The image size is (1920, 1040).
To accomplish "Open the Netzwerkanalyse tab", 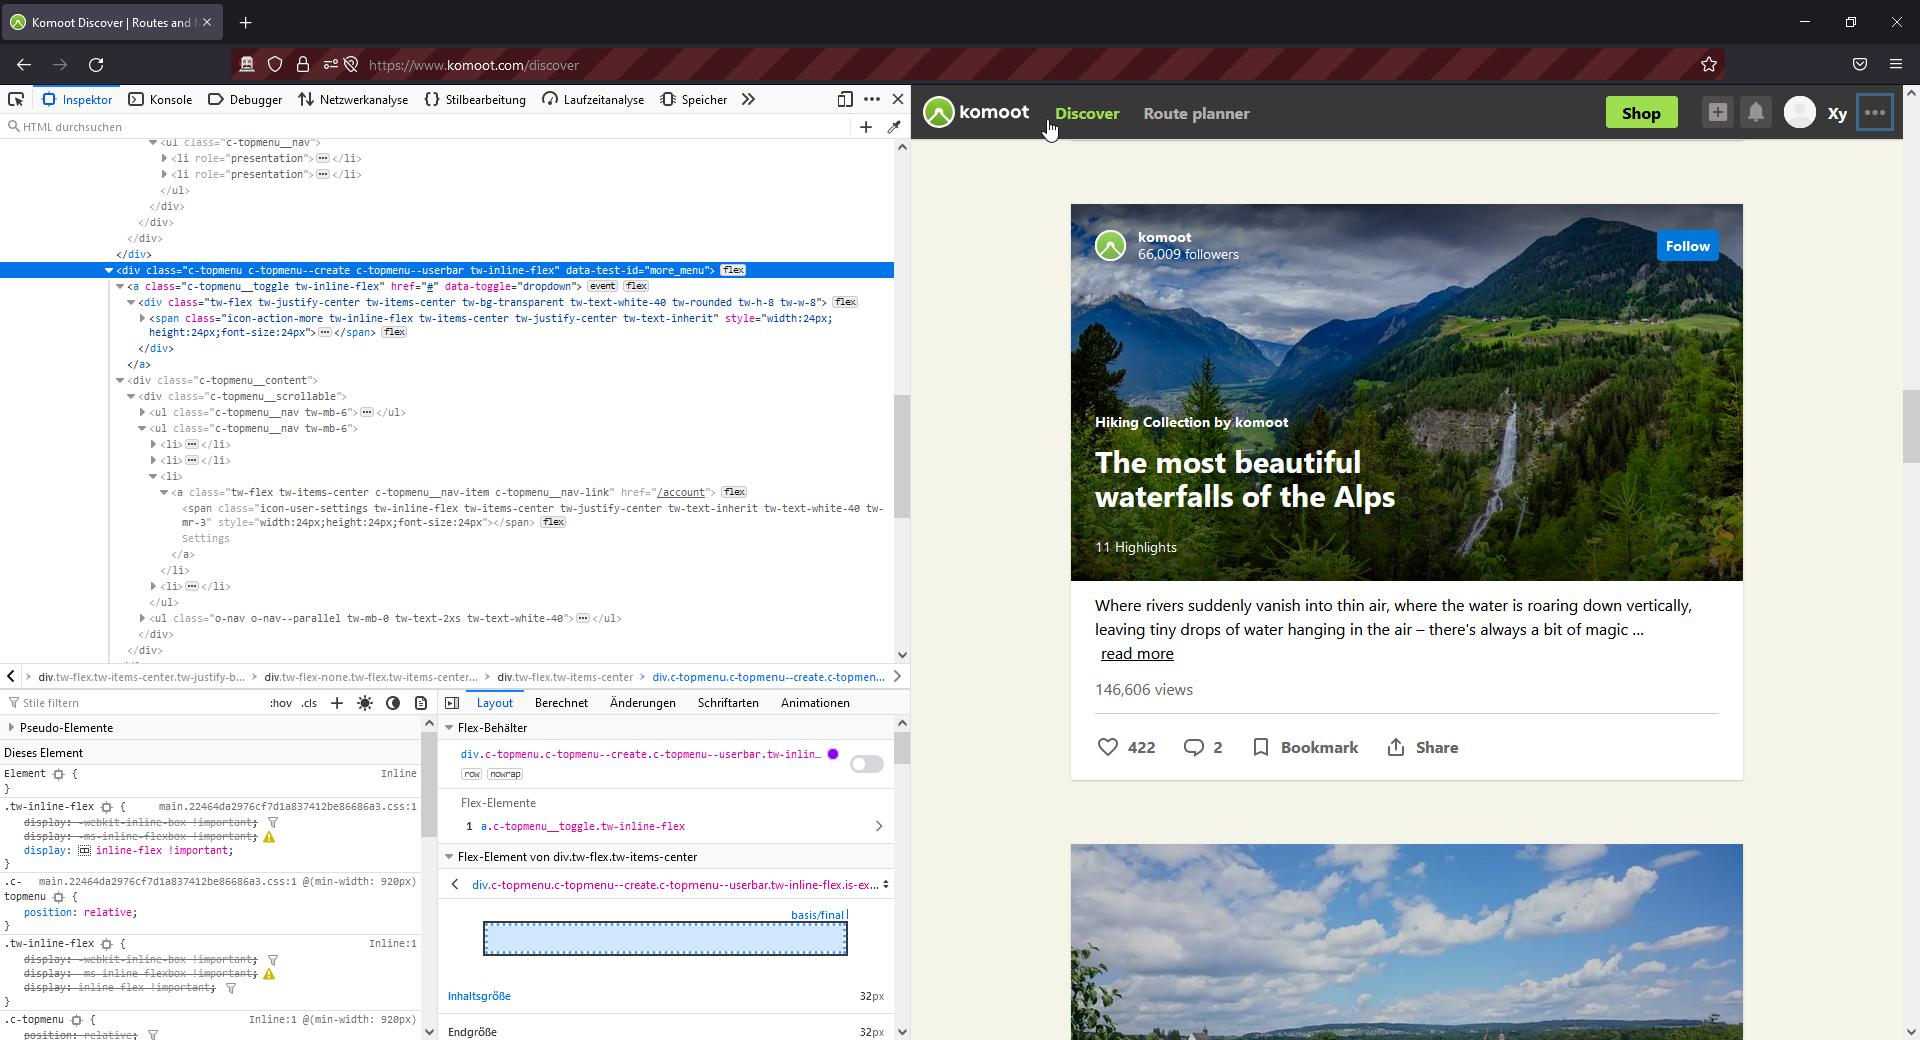I will point(354,99).
